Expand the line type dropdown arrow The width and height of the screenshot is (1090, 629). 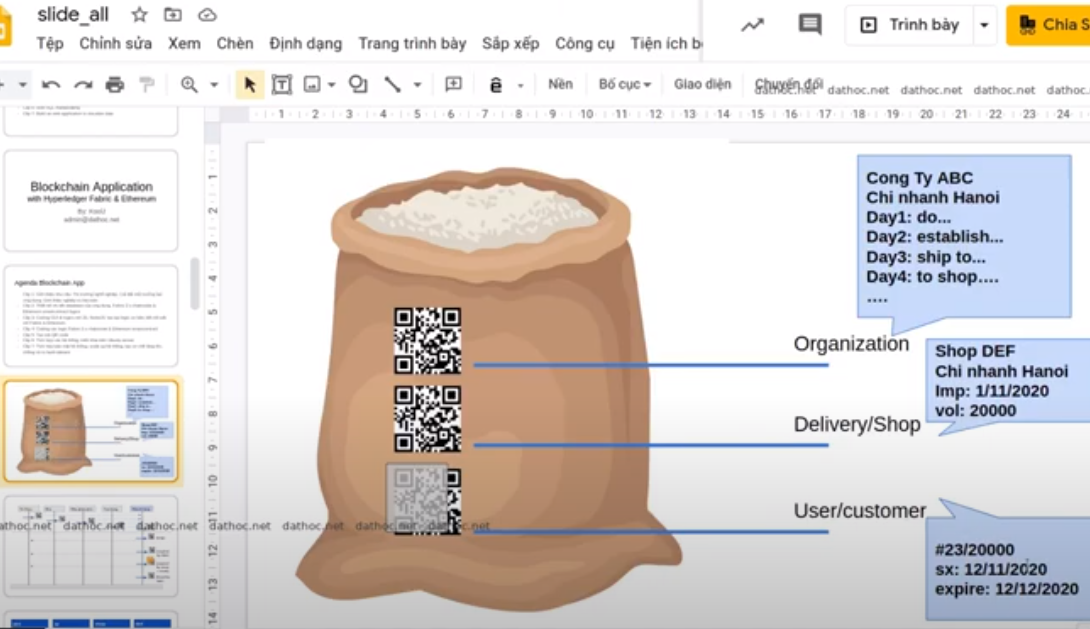[x=417, y=85]
